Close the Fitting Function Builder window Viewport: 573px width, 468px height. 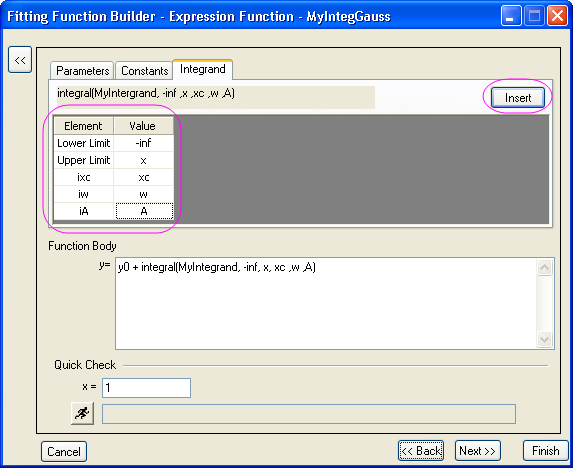[x=557, y=16]
